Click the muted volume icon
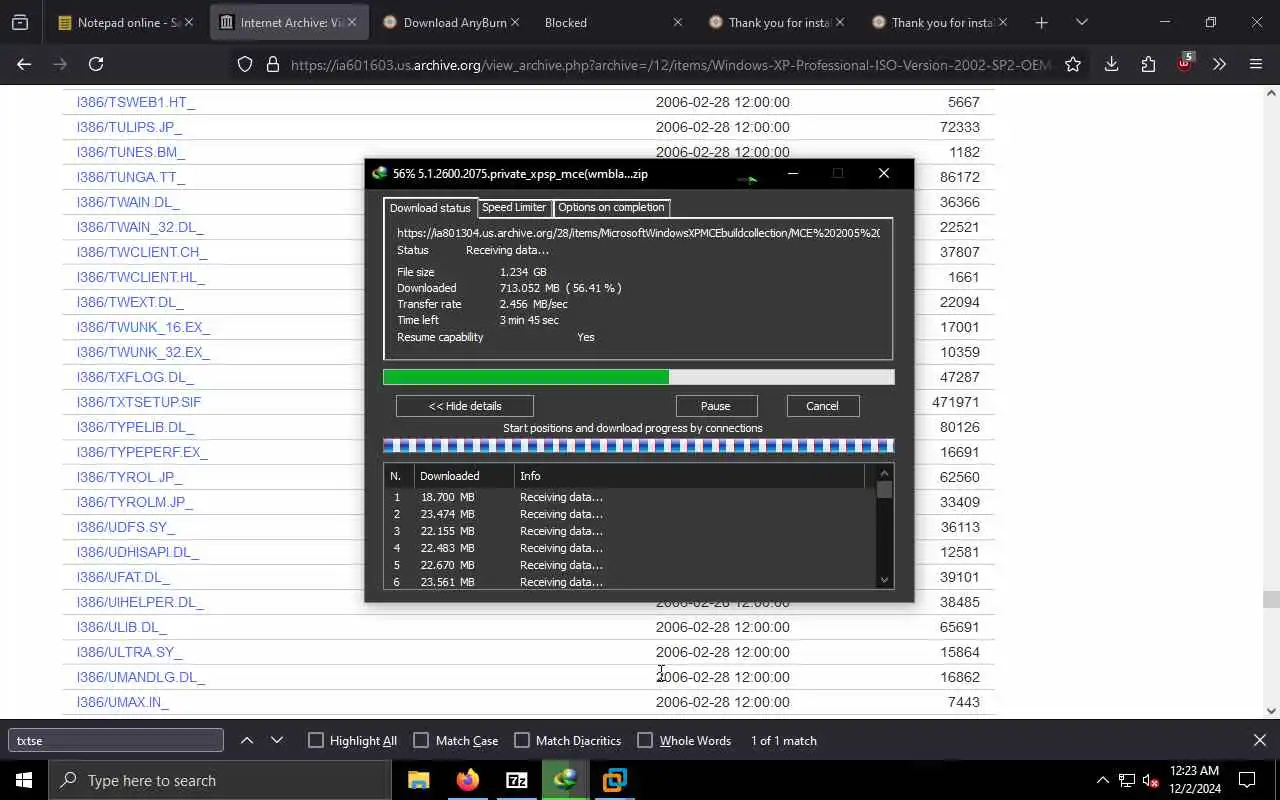This screenshot has height=800, width=1280. click(x=1151, y=780)
